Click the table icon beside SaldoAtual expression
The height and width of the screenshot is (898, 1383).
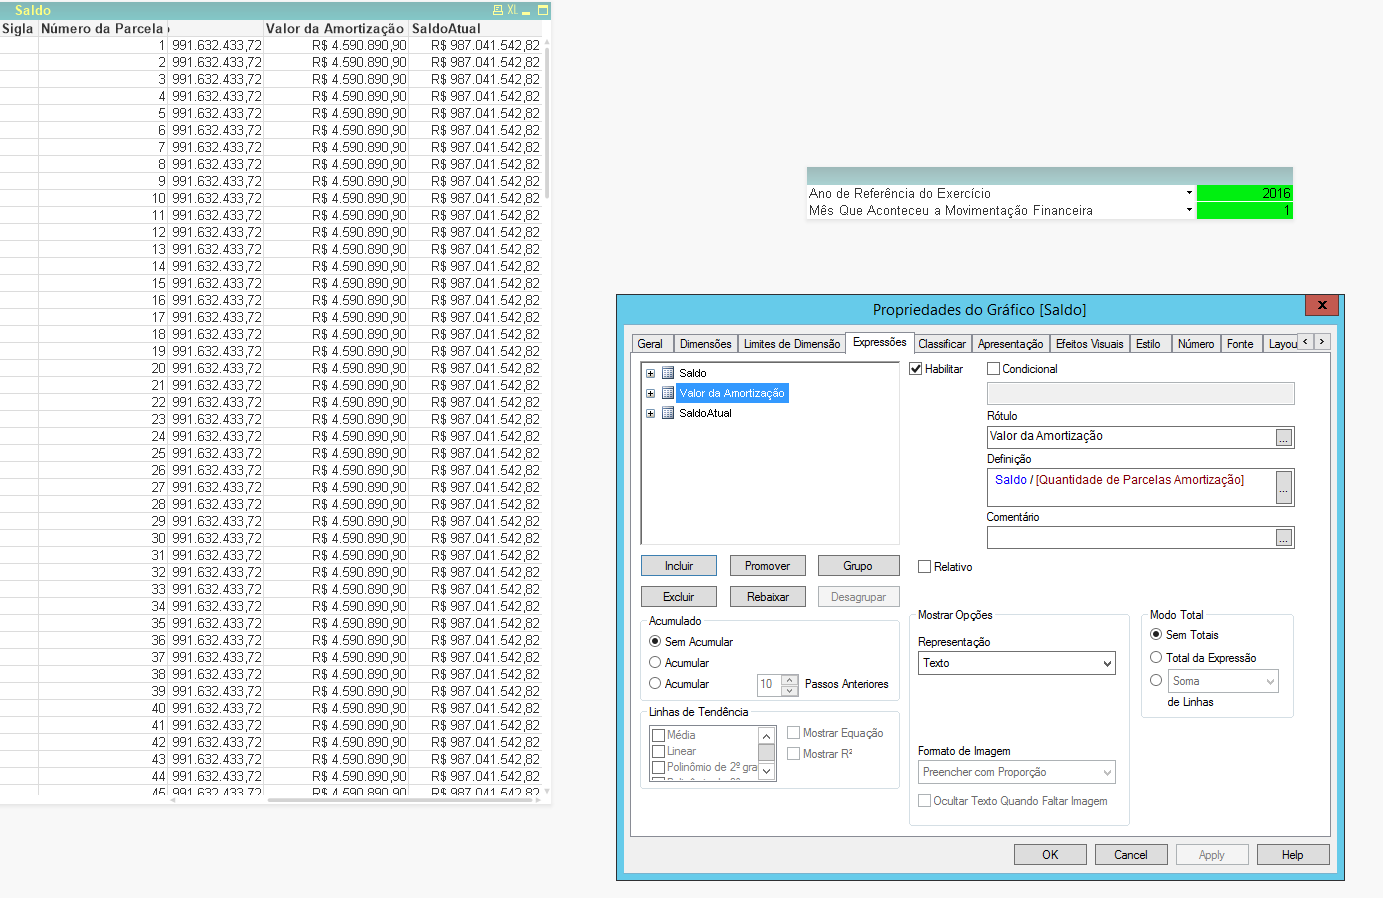668,413
